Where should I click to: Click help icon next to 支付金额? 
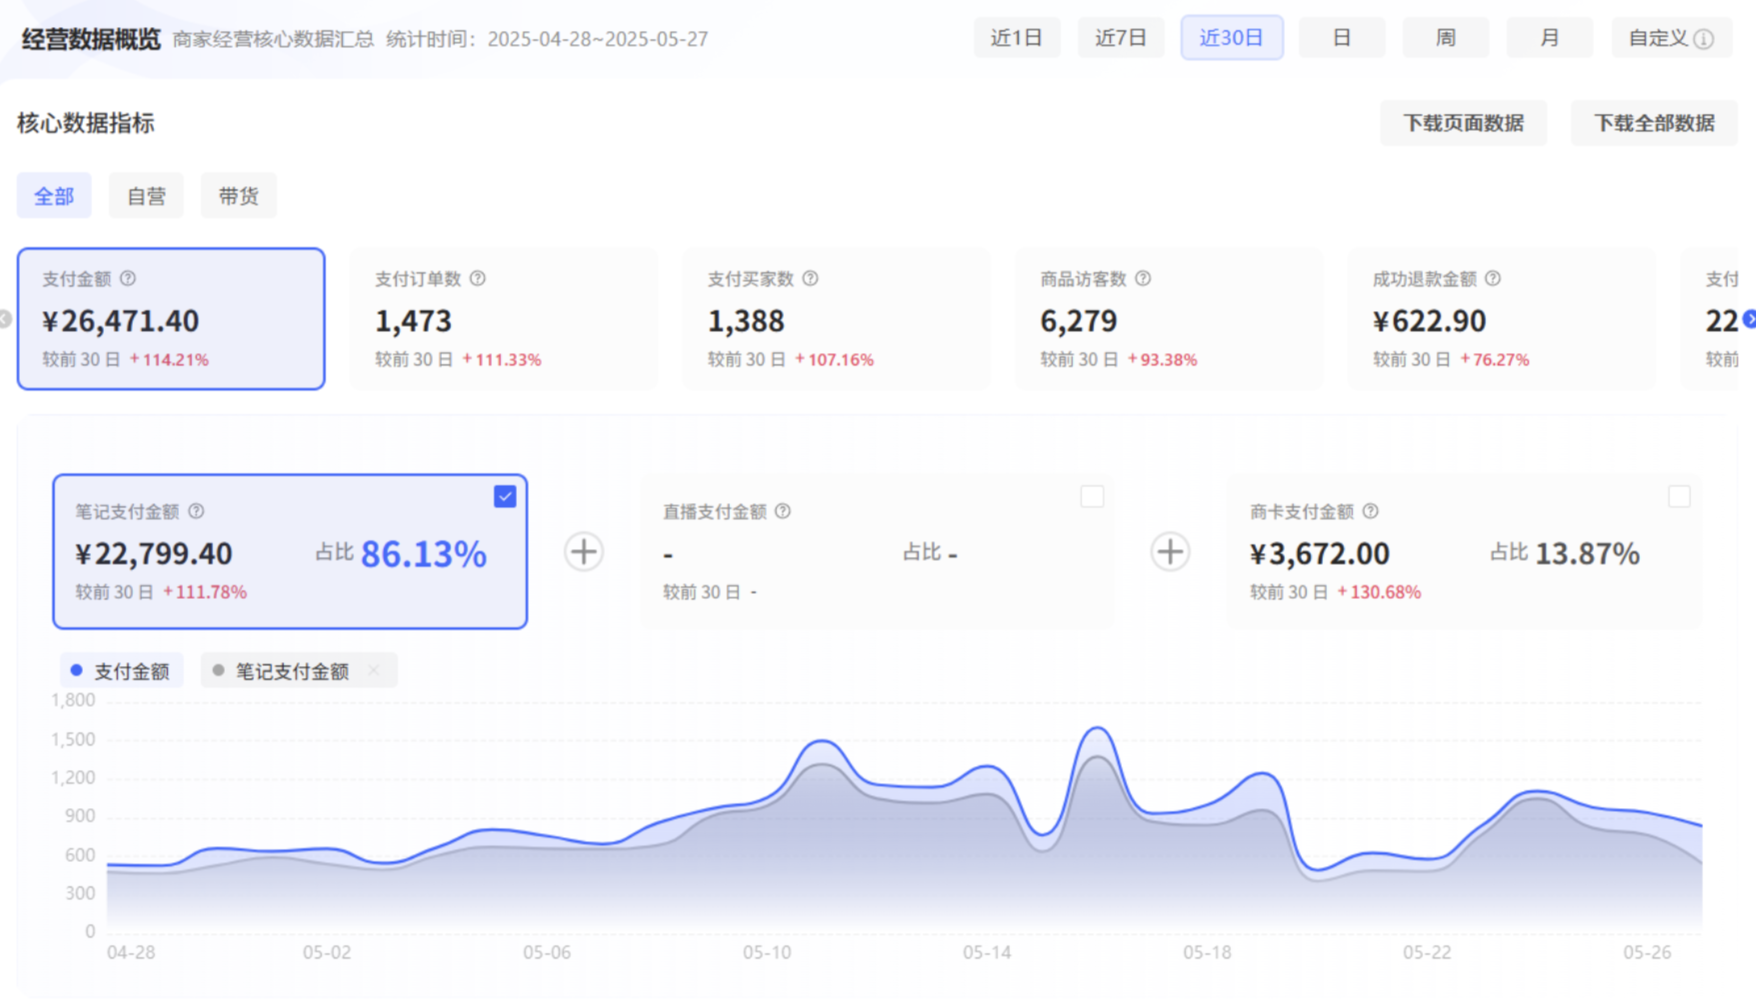coord(128,279)
